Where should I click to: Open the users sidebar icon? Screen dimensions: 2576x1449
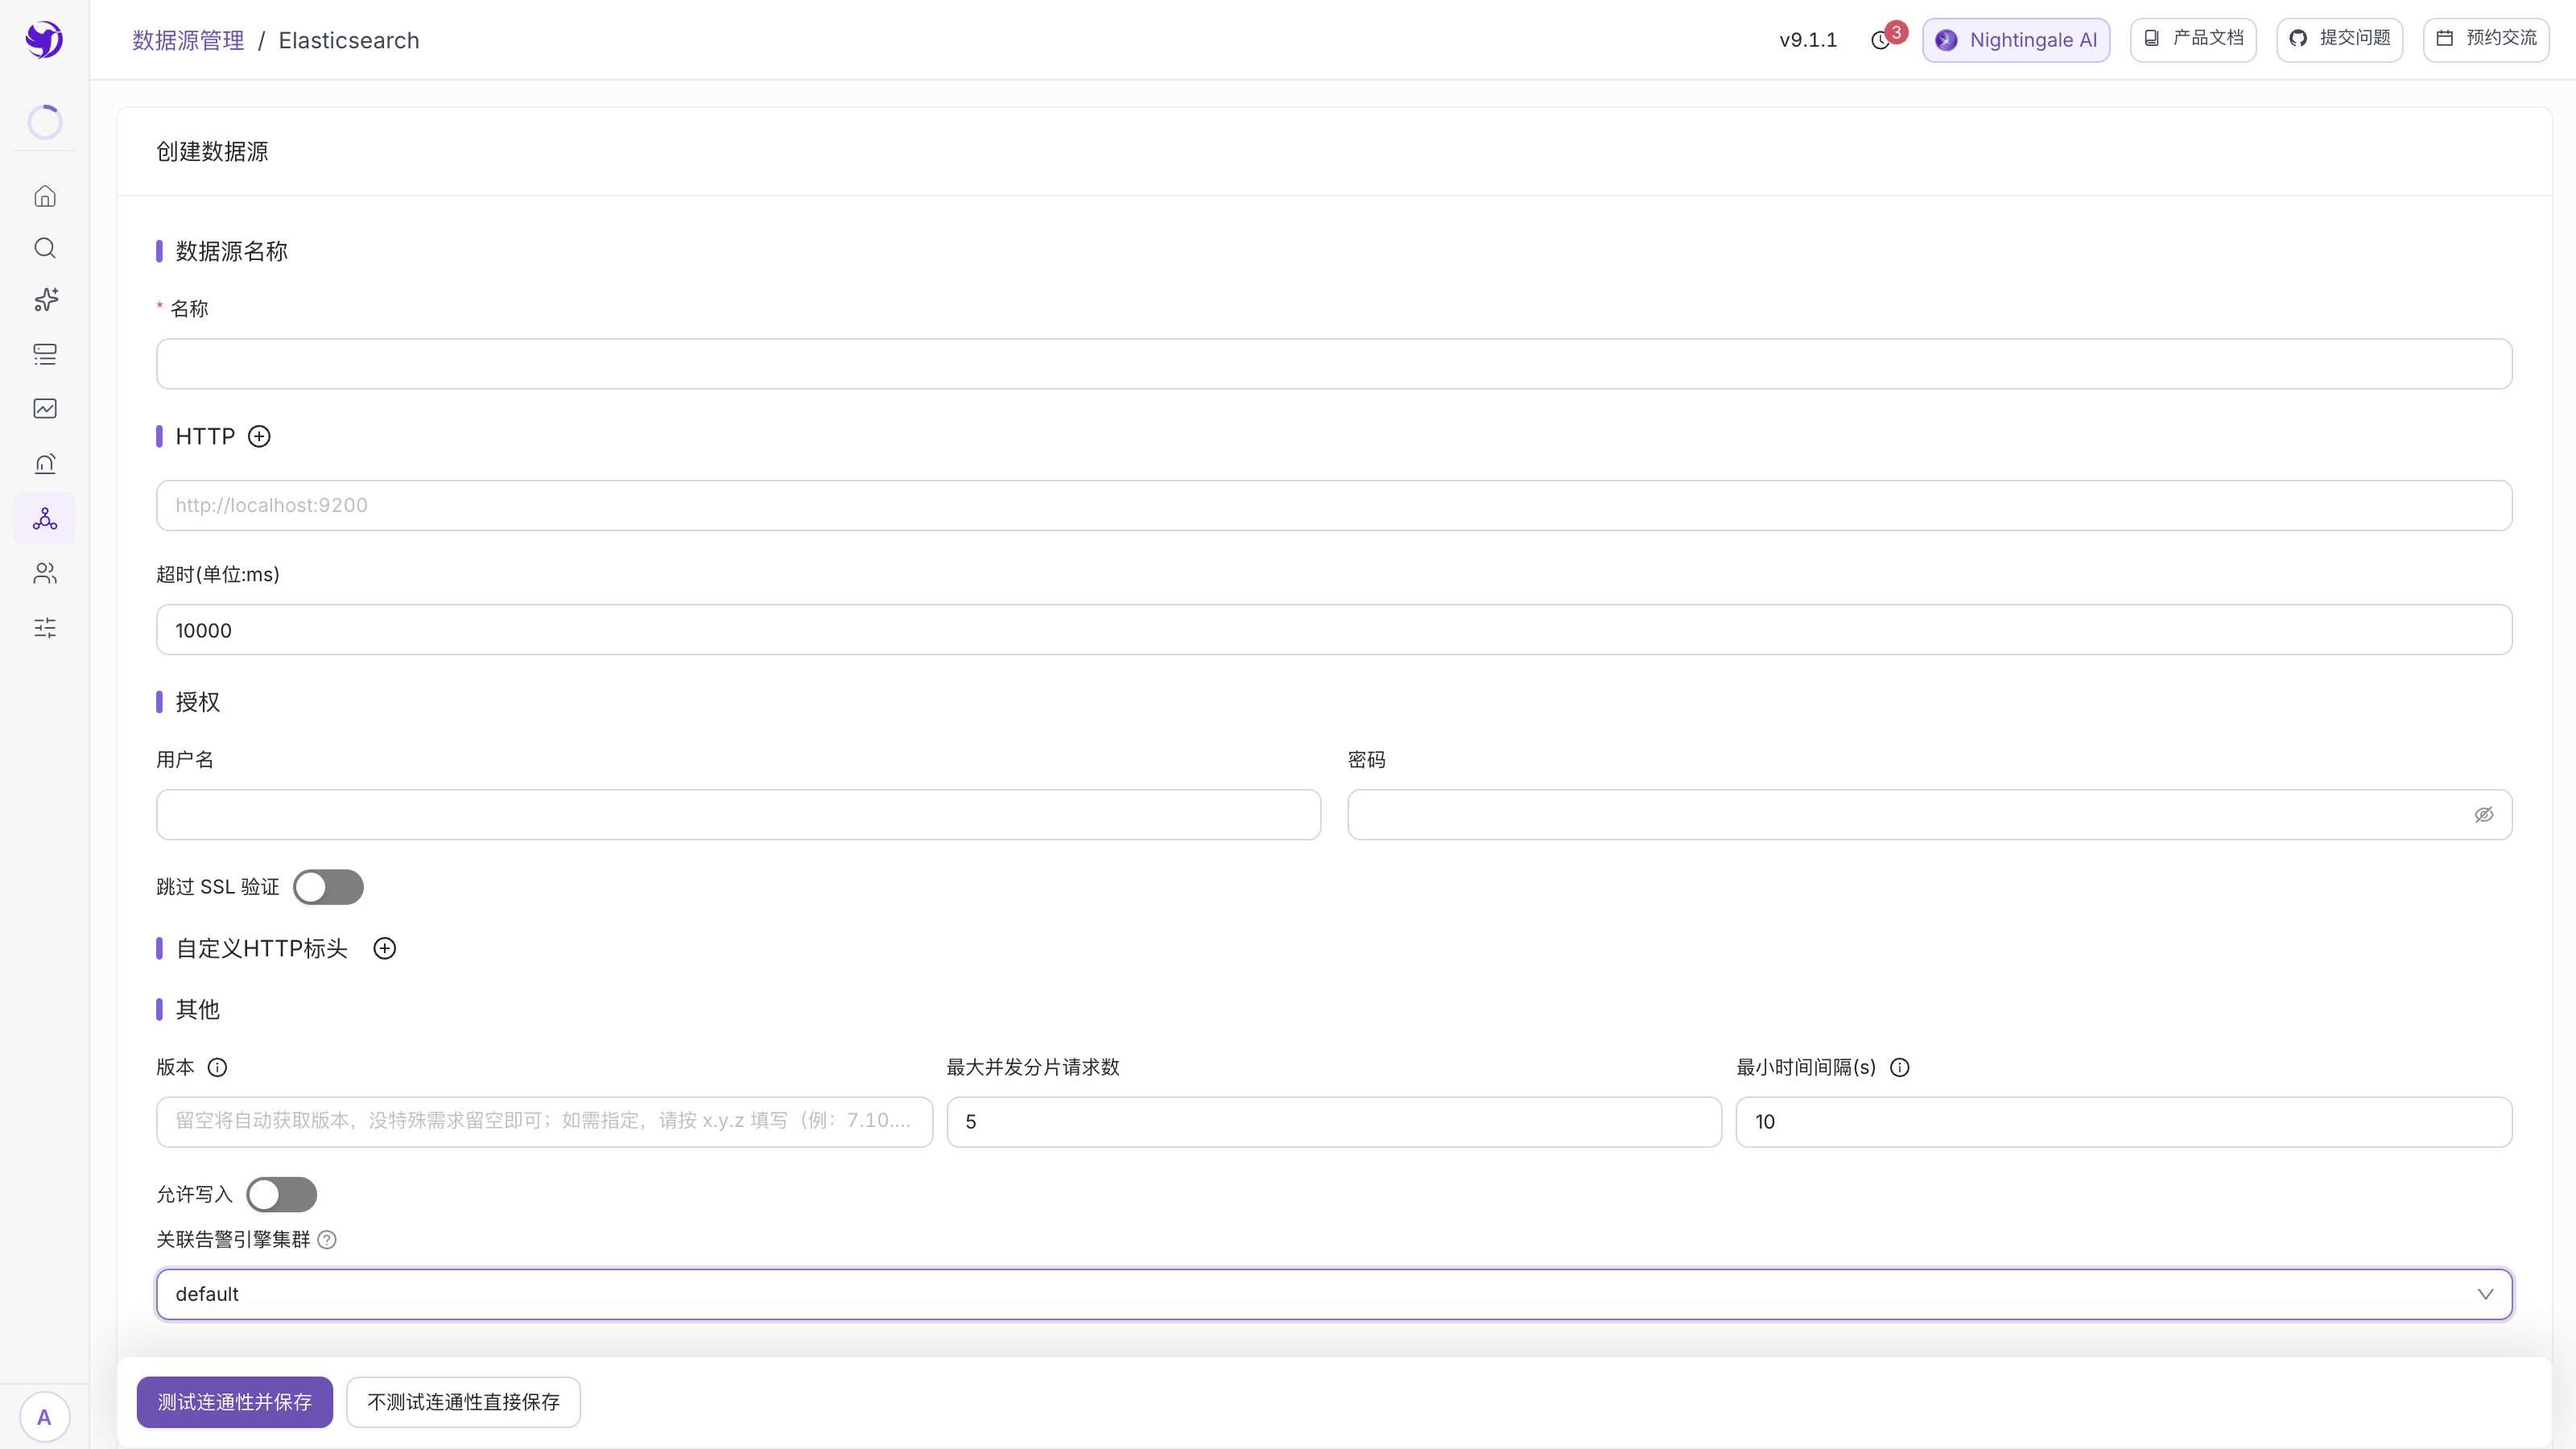point(45,573)
